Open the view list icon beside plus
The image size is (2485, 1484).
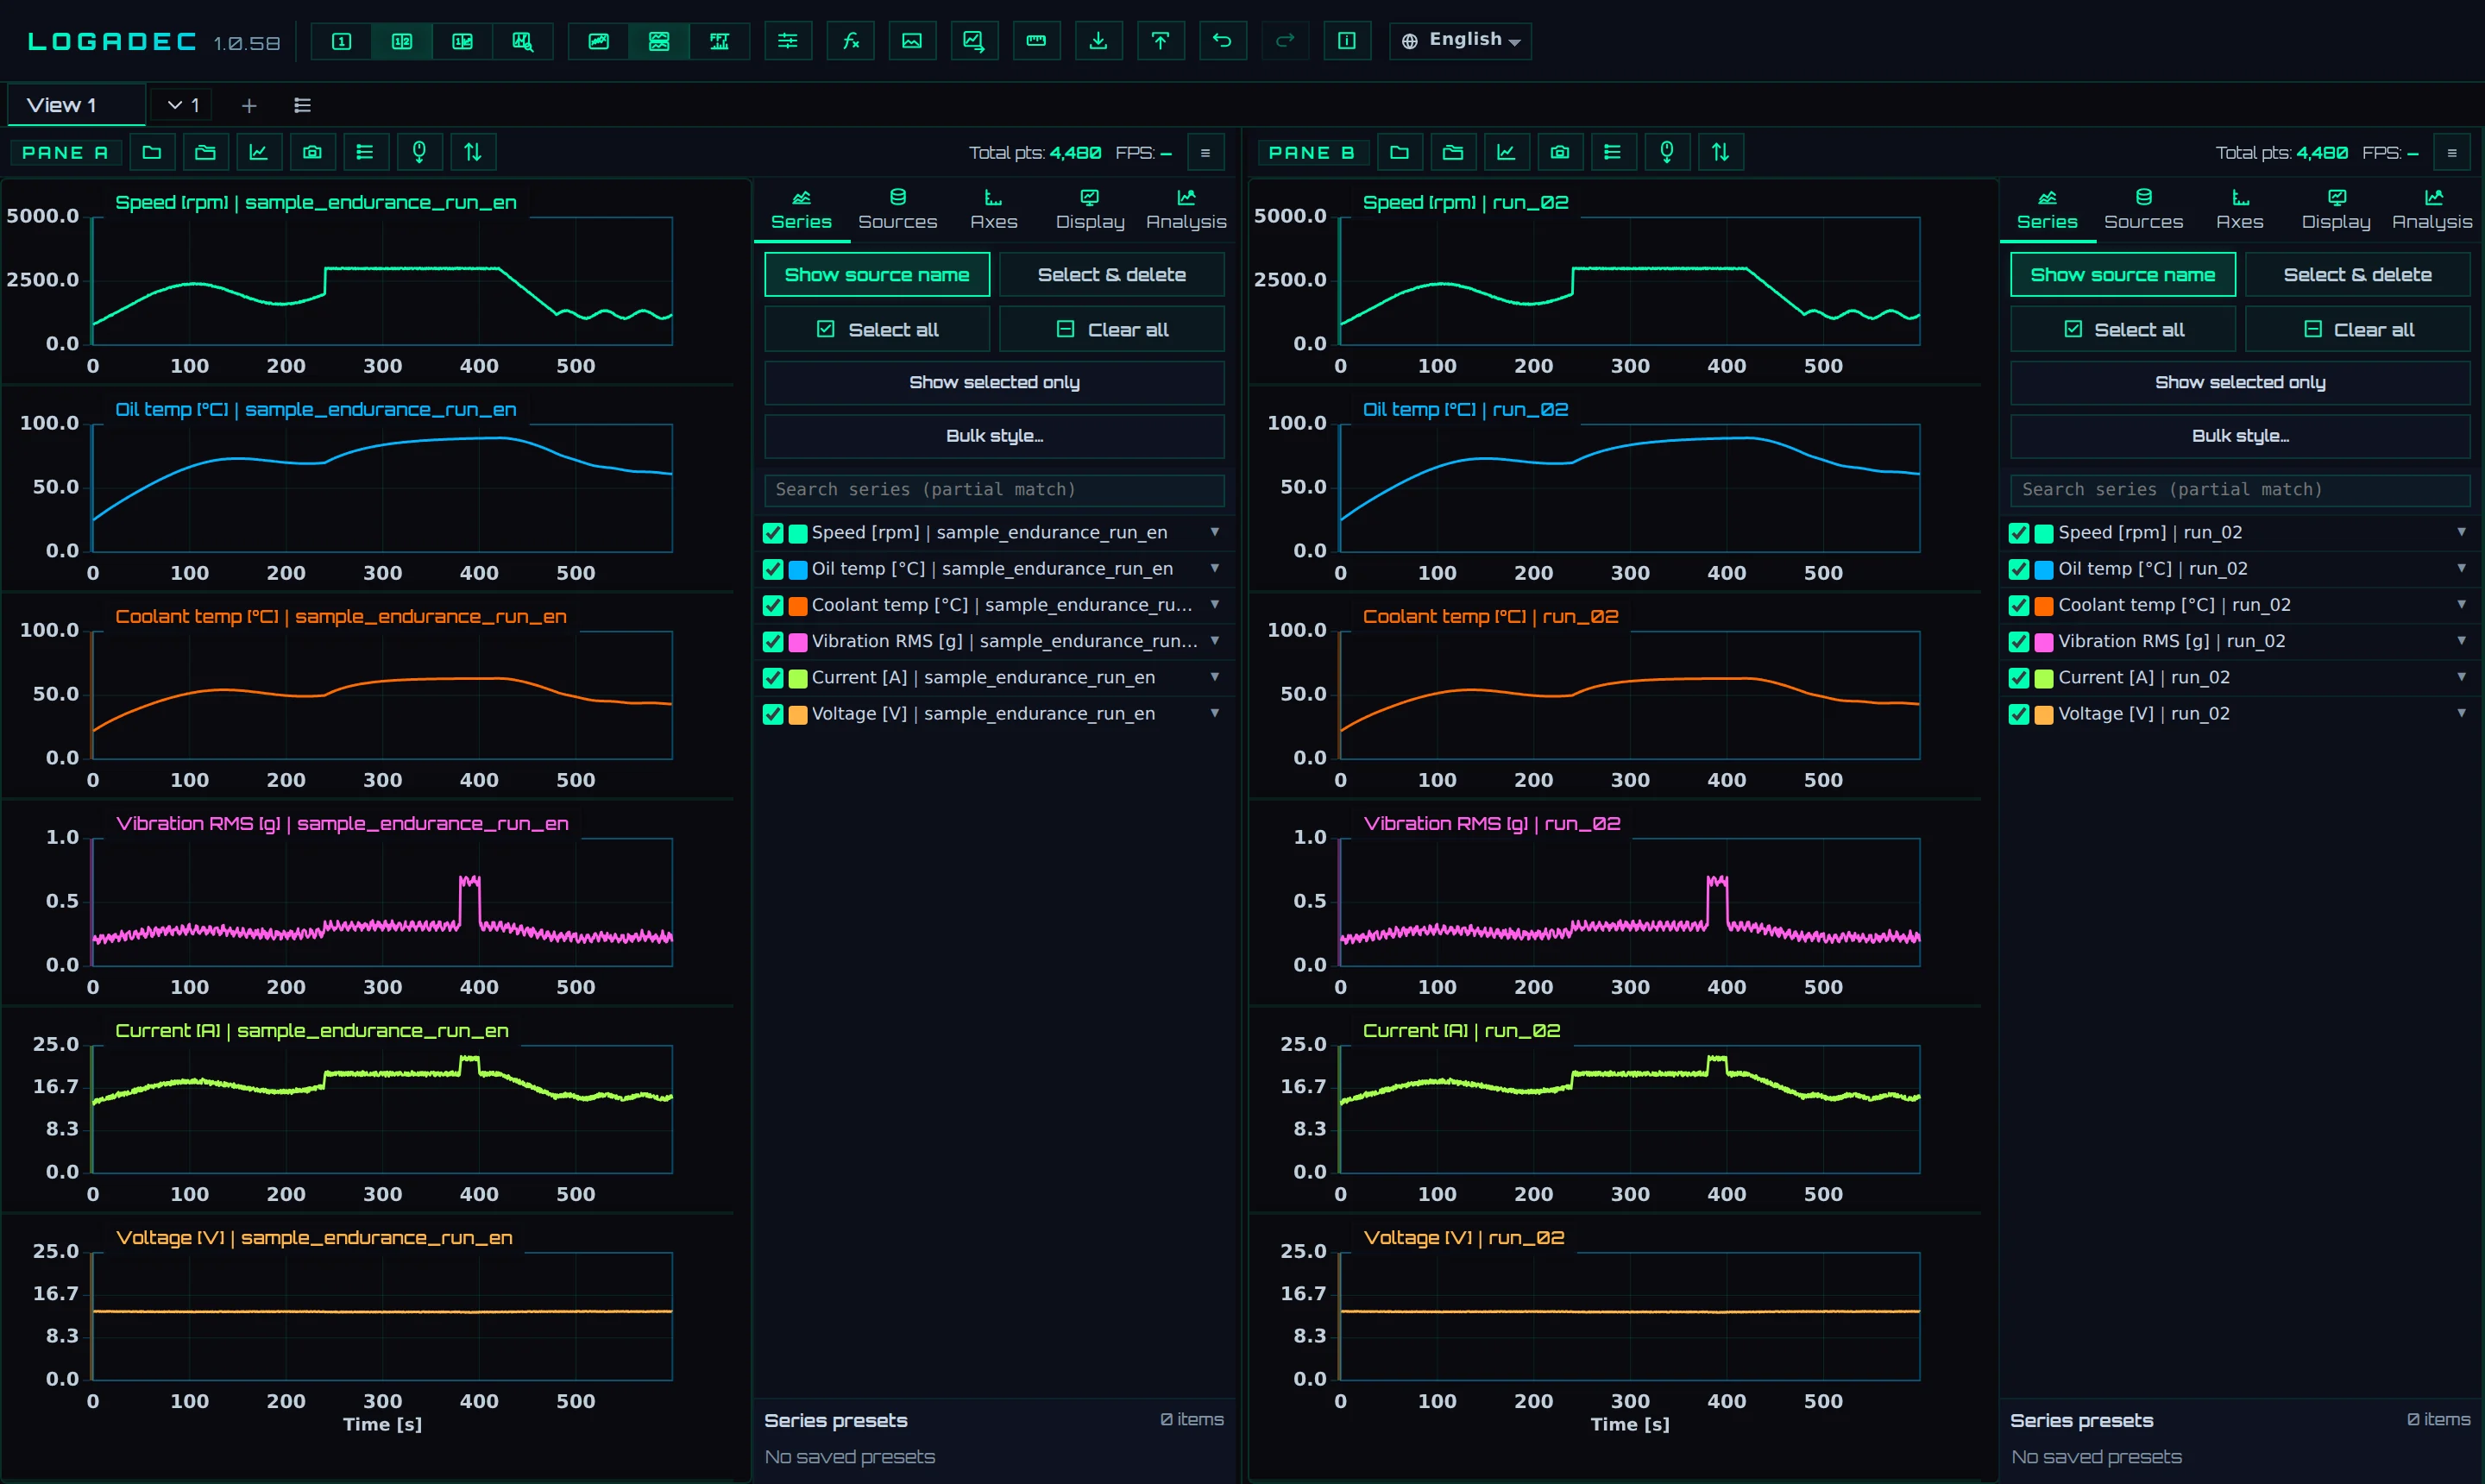(302, 105)
